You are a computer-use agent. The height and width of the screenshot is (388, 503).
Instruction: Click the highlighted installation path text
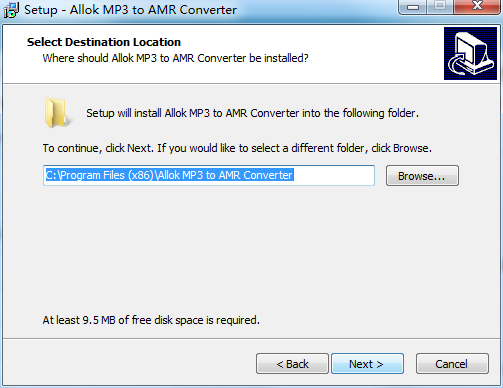coord(169,175)
